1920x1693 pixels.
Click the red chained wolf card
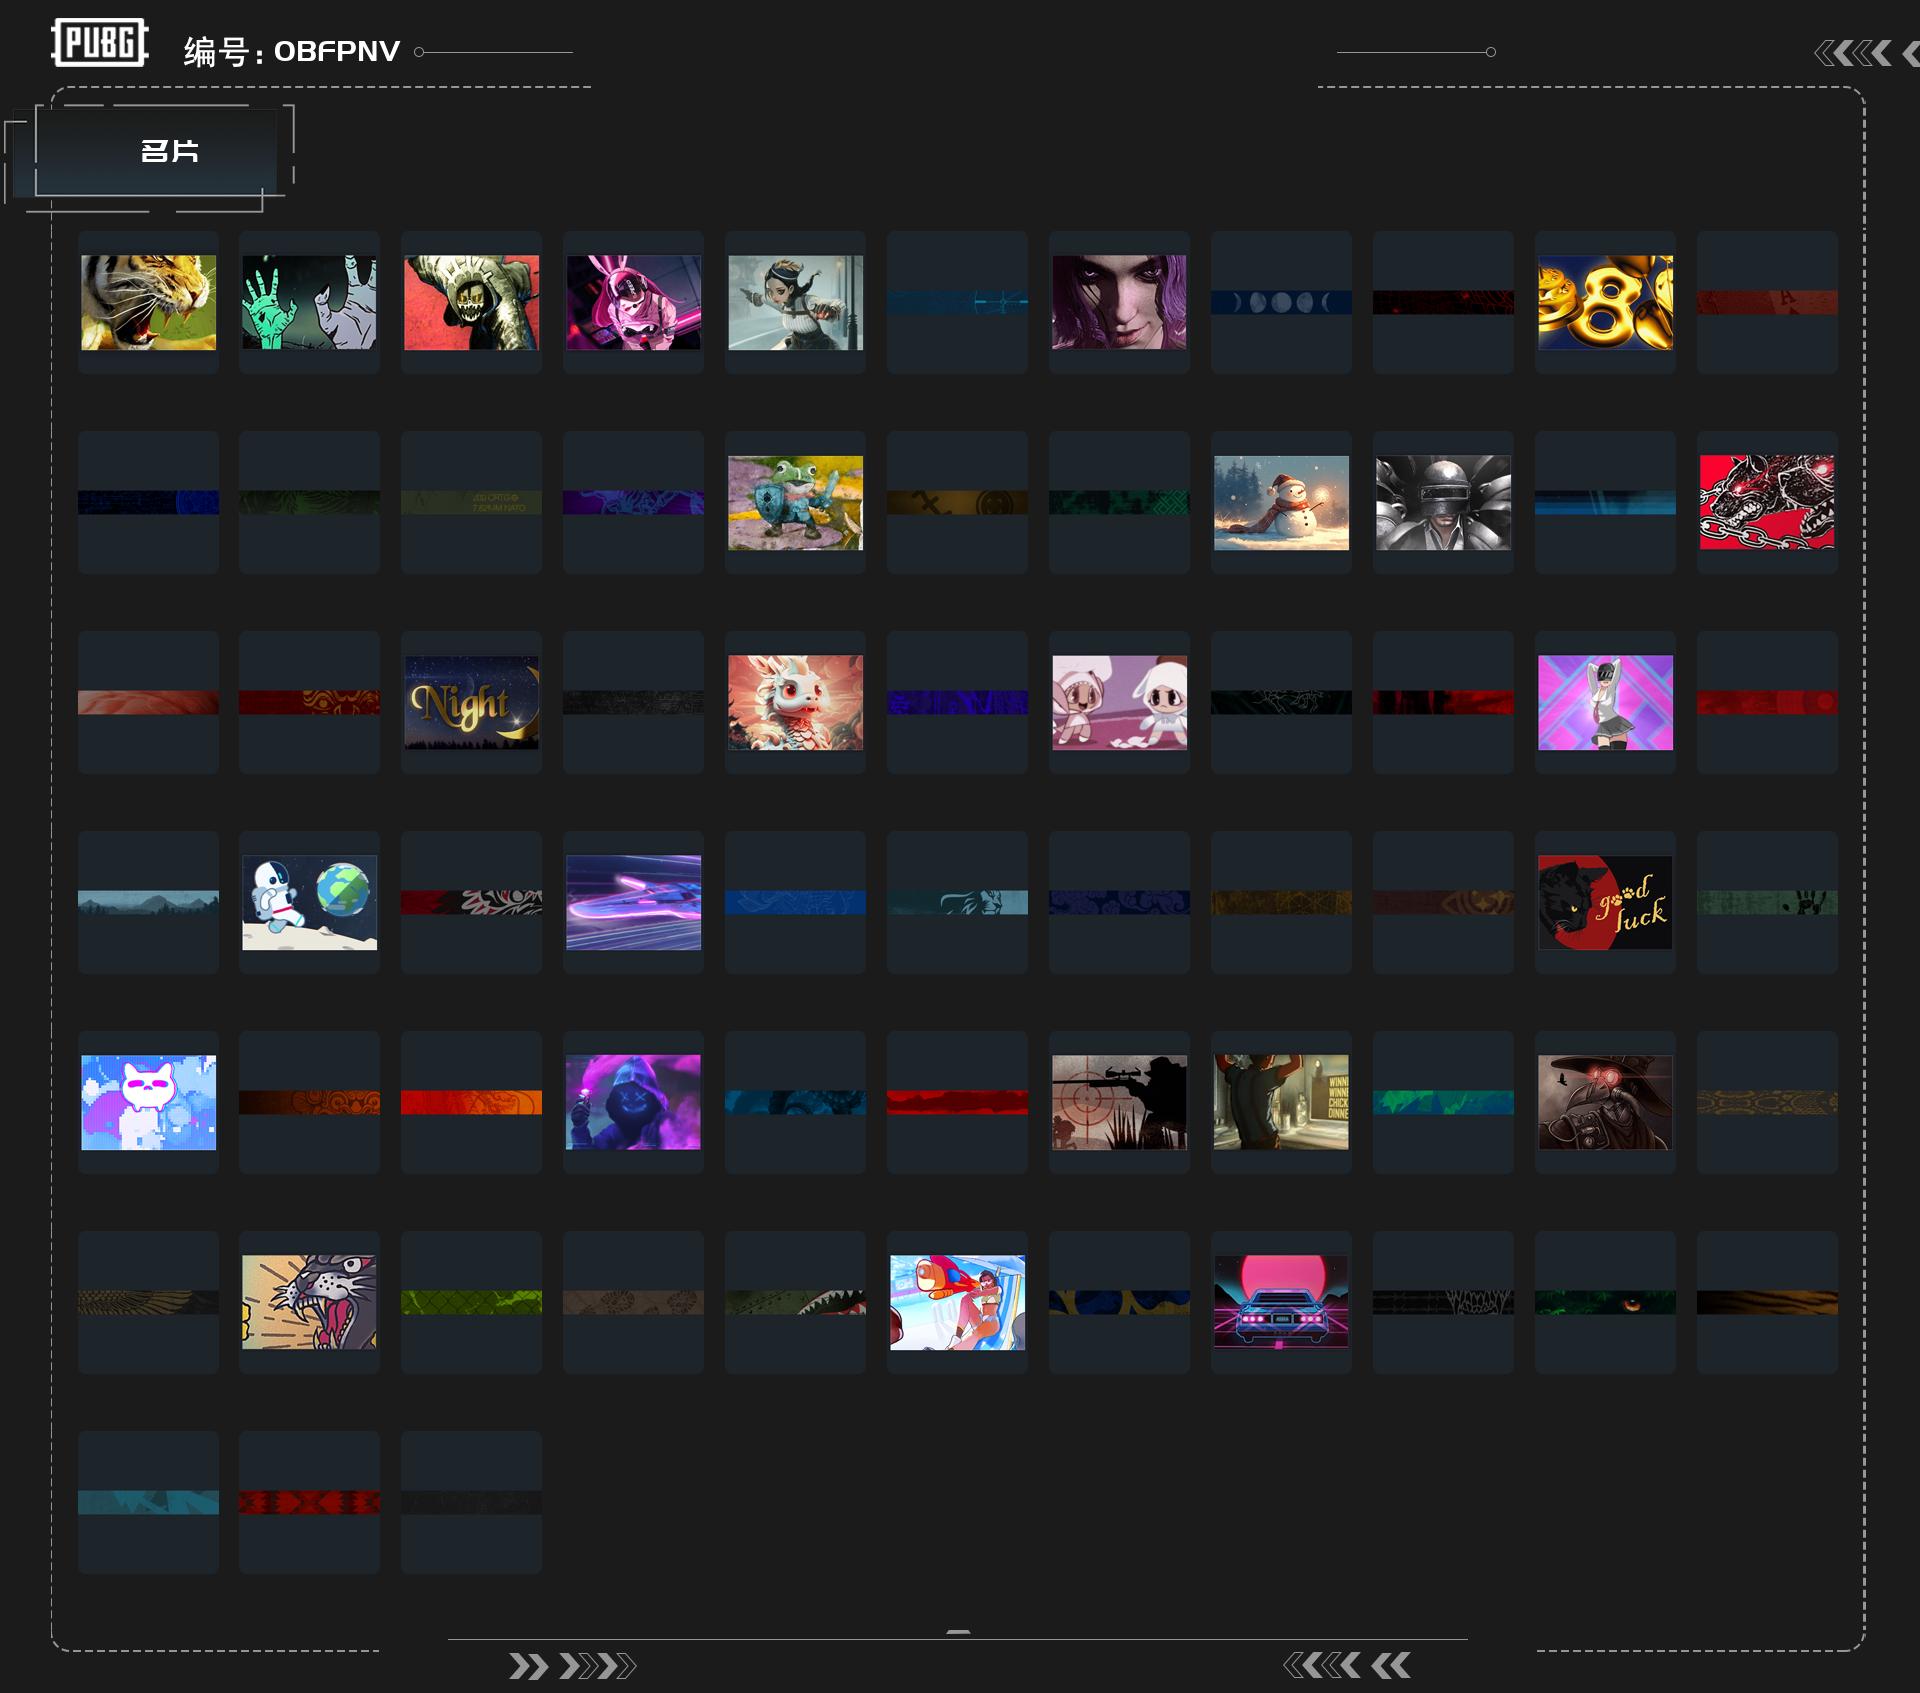pos(1767,502)
